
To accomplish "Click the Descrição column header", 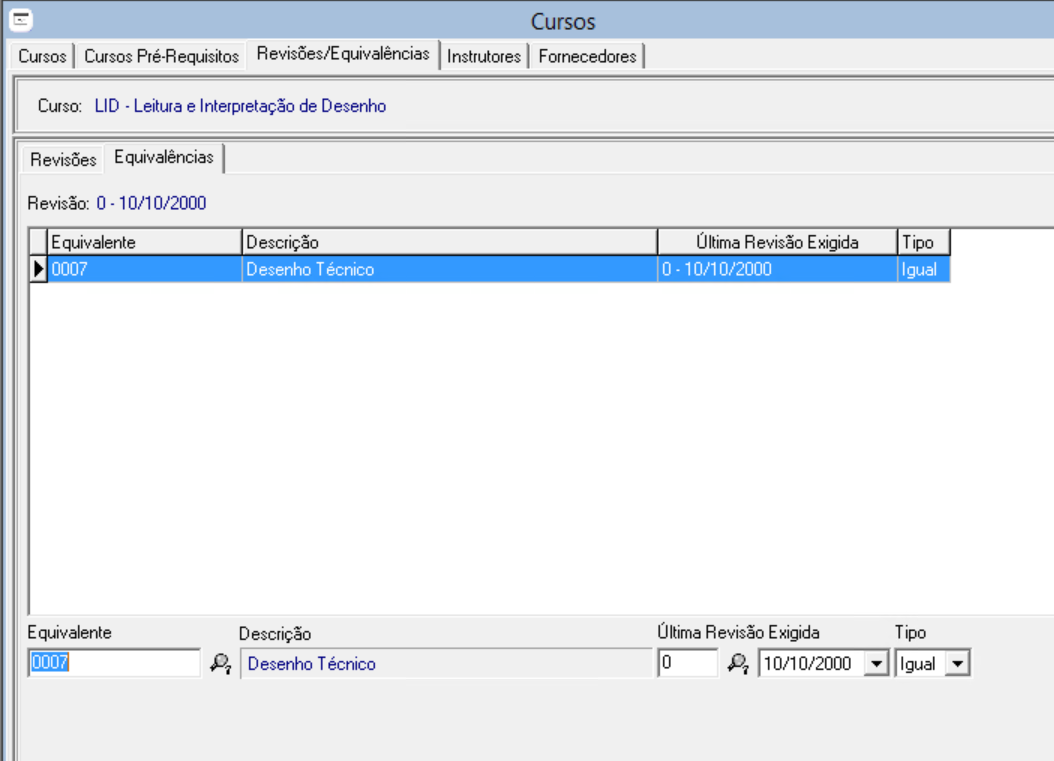I will pyautogui.click(x=448, y=242).
